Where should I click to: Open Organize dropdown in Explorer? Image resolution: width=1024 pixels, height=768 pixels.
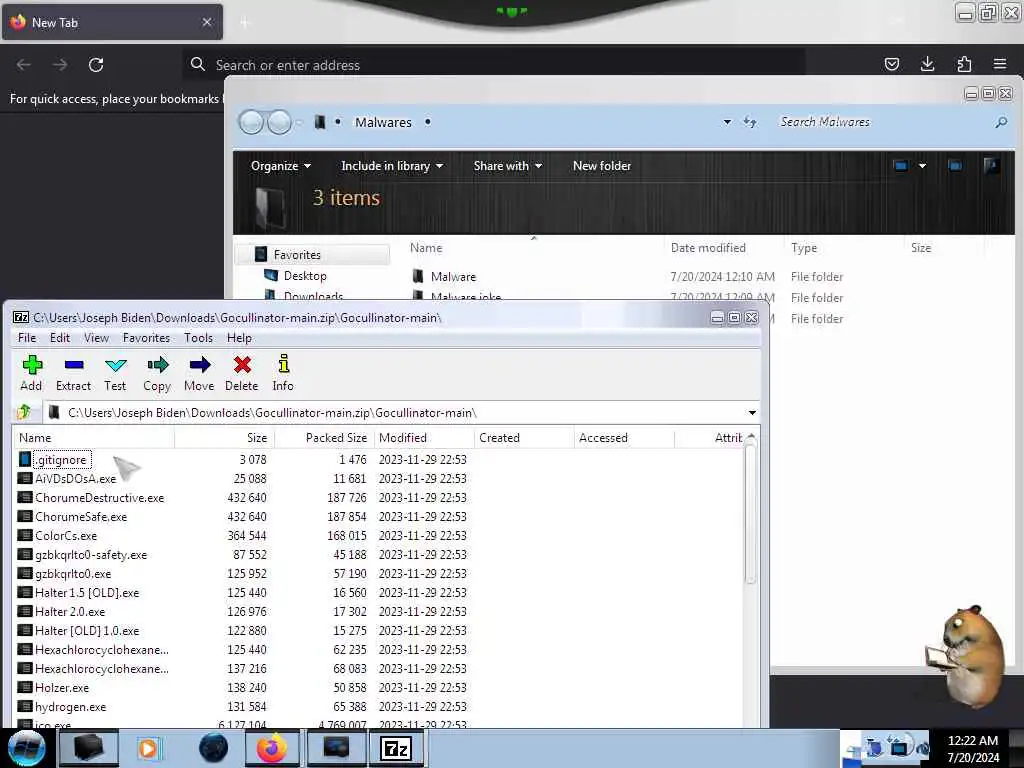click(x=281, y=166)
